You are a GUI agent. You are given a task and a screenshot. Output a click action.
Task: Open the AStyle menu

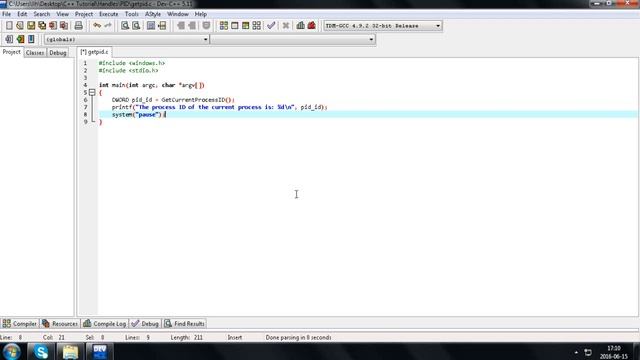[x=153, y=14]
